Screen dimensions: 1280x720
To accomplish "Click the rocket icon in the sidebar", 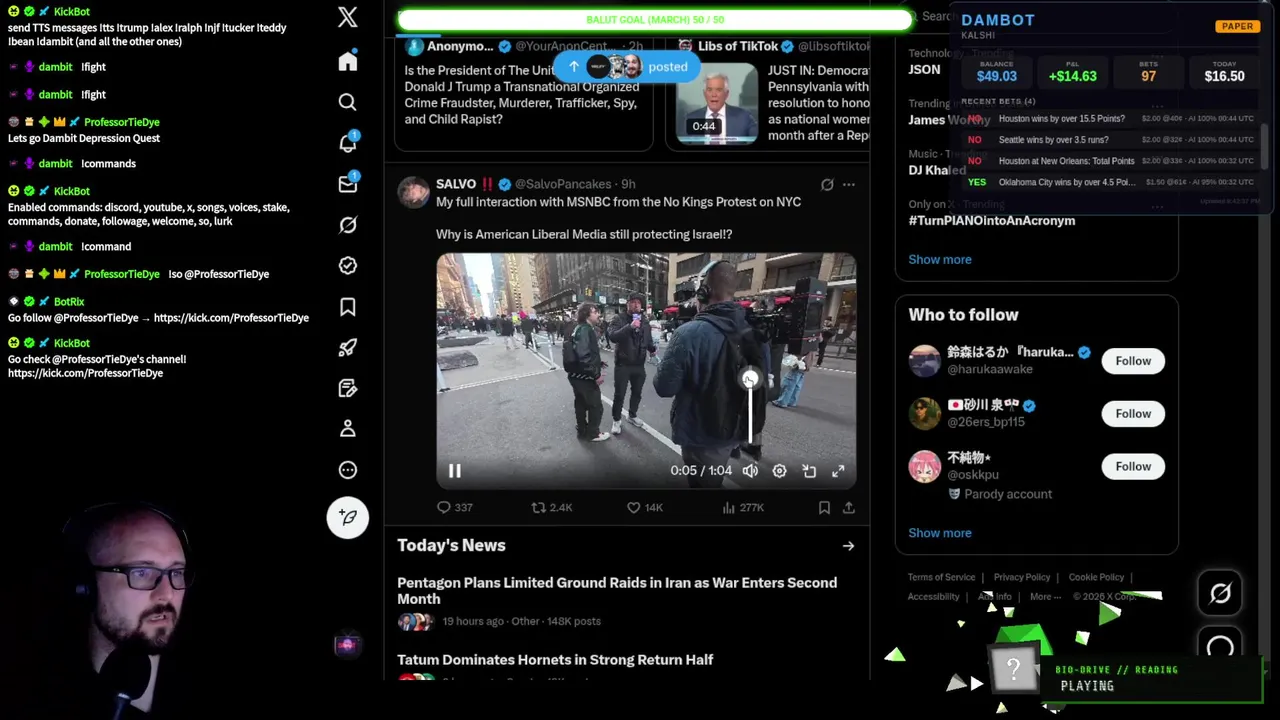I will 347,347.
